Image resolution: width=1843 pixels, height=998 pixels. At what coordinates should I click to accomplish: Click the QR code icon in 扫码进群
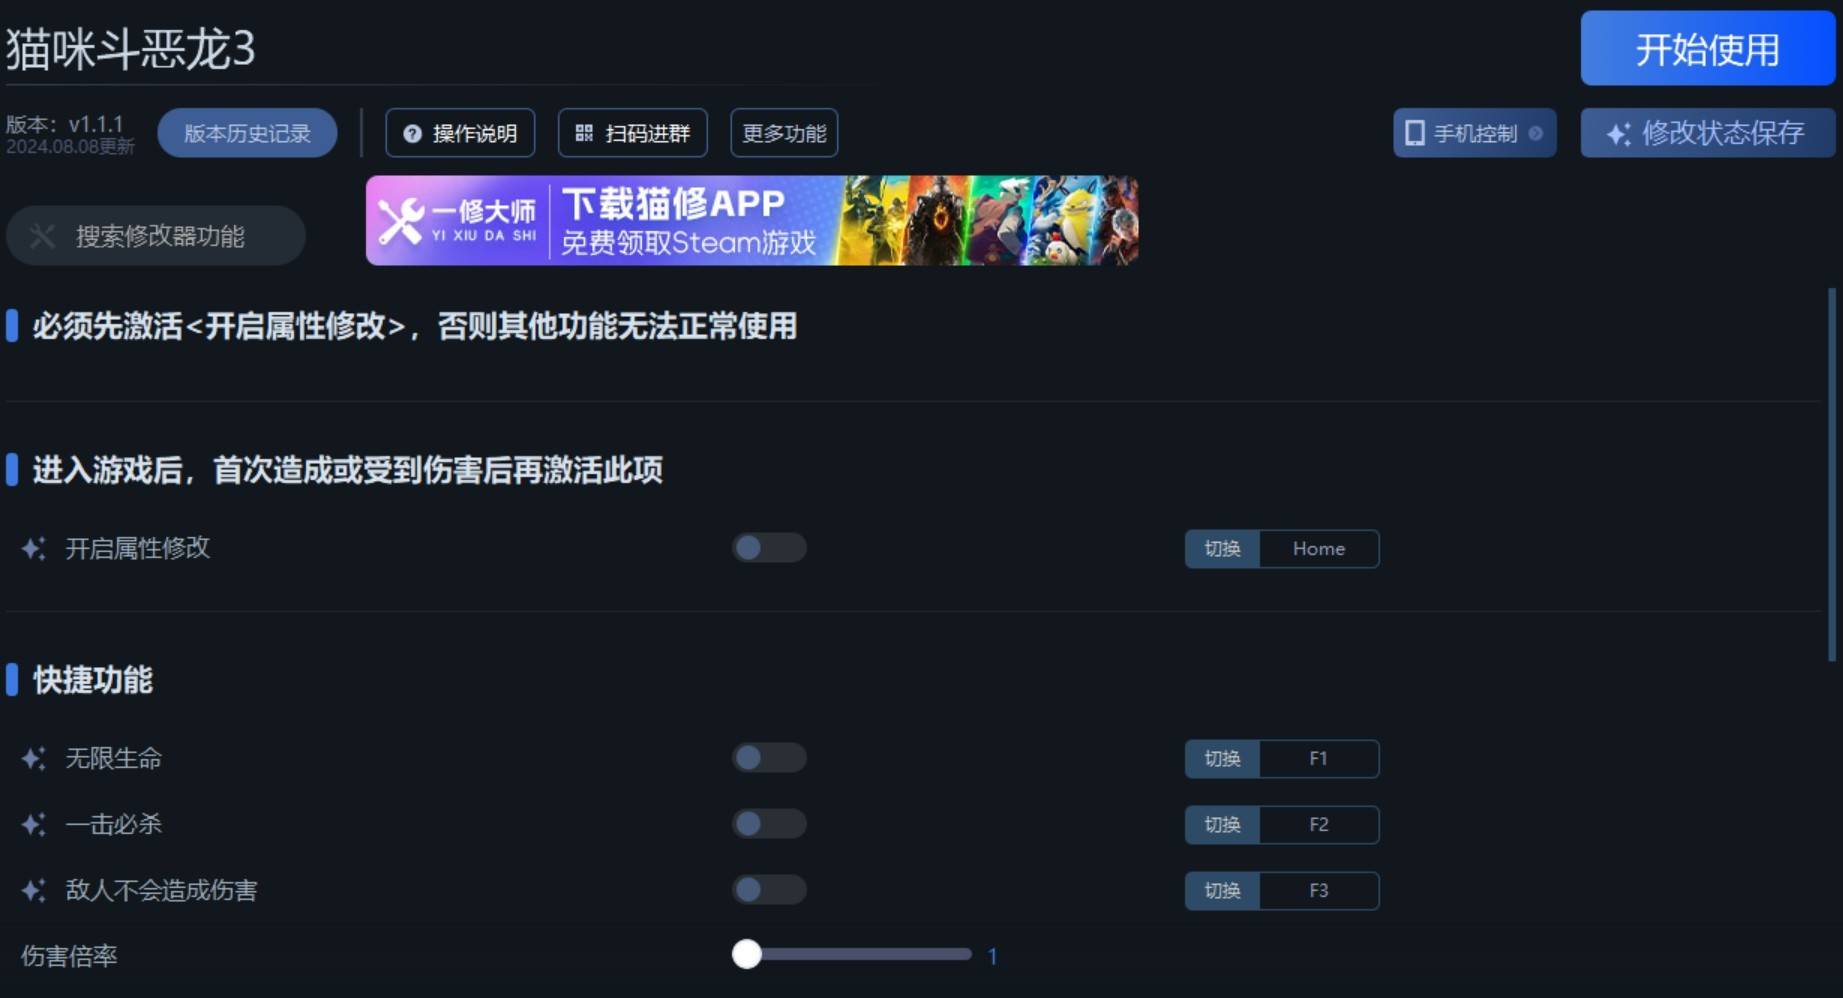click(584, 133)
